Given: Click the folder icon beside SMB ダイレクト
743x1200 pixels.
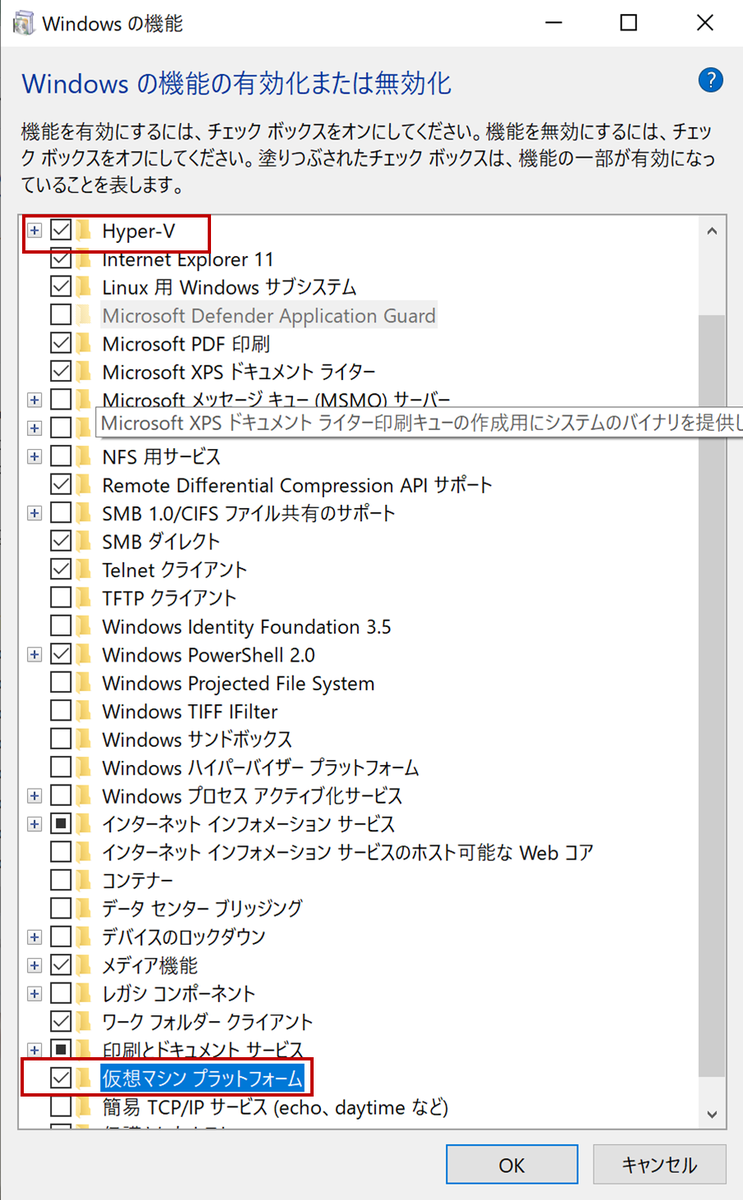Looking at the screenshot, I should [86, 541].
